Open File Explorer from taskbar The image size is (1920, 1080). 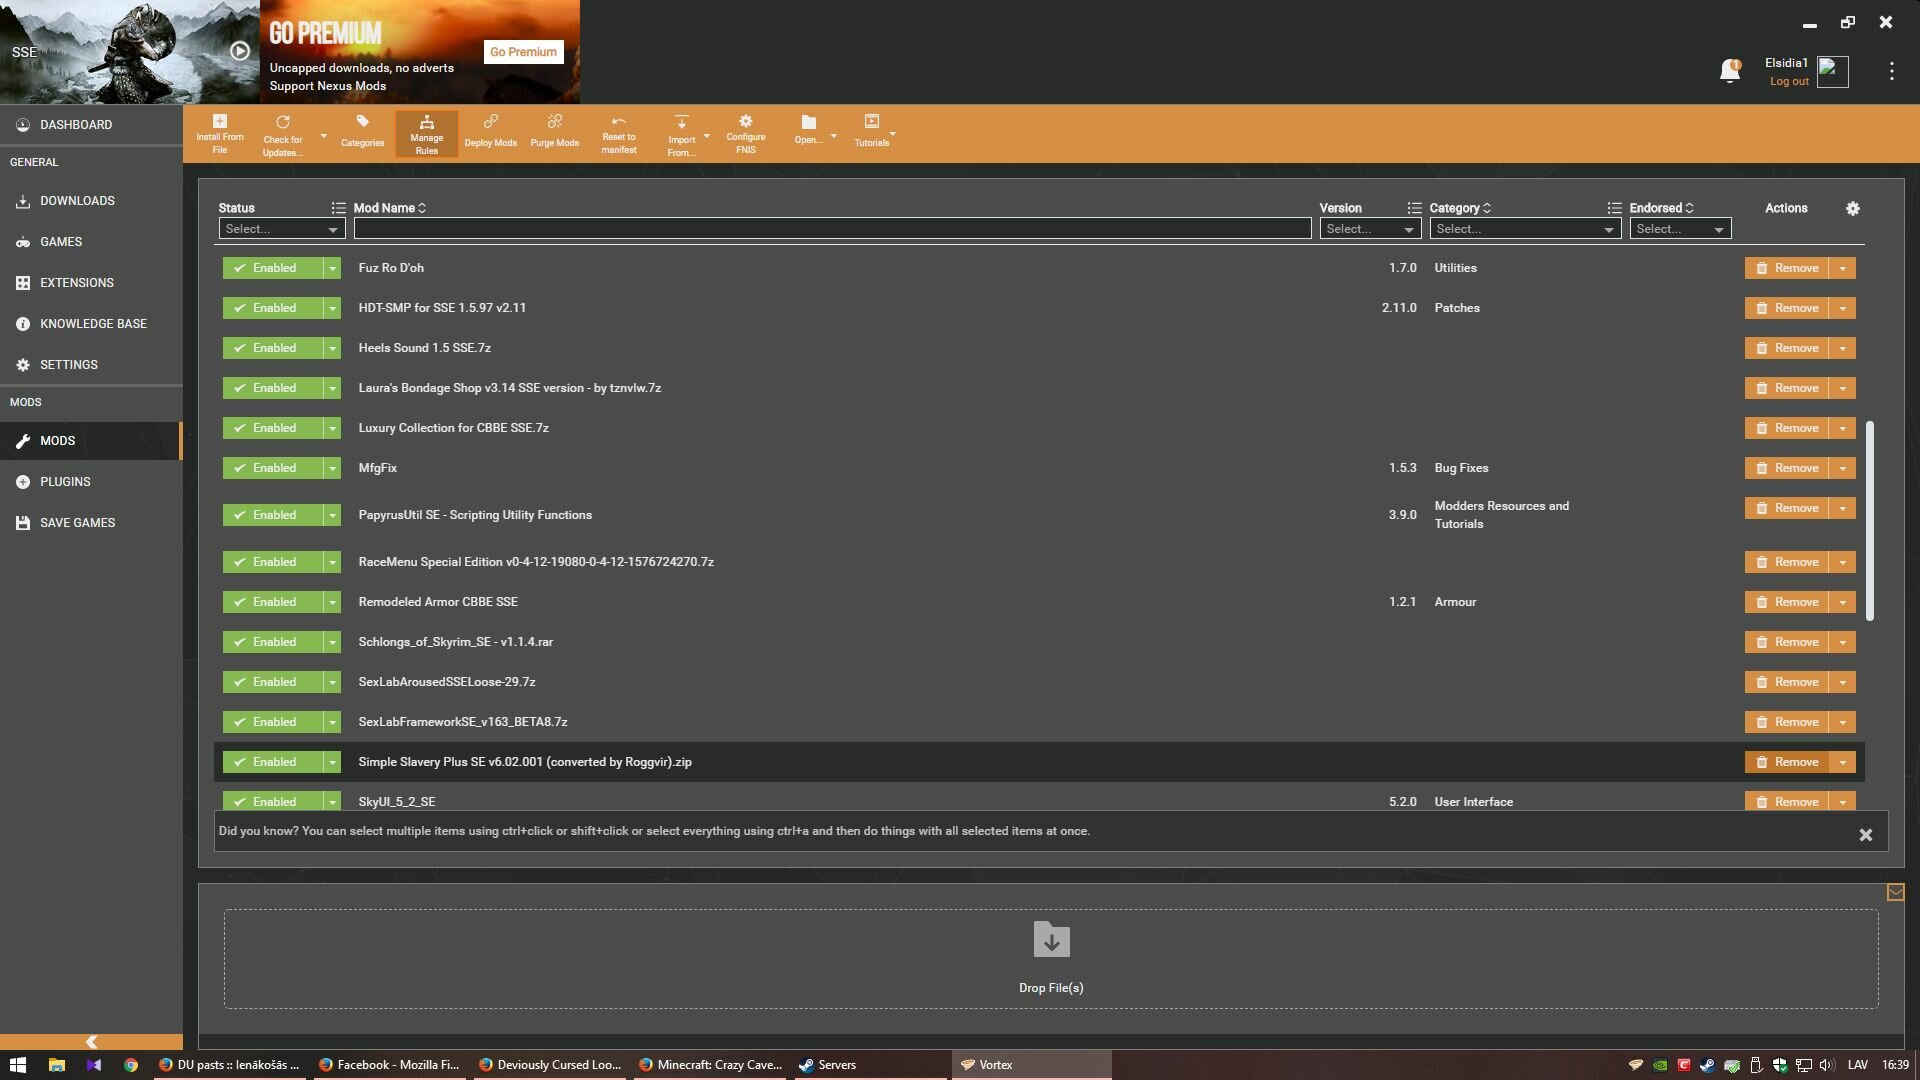56,1065
